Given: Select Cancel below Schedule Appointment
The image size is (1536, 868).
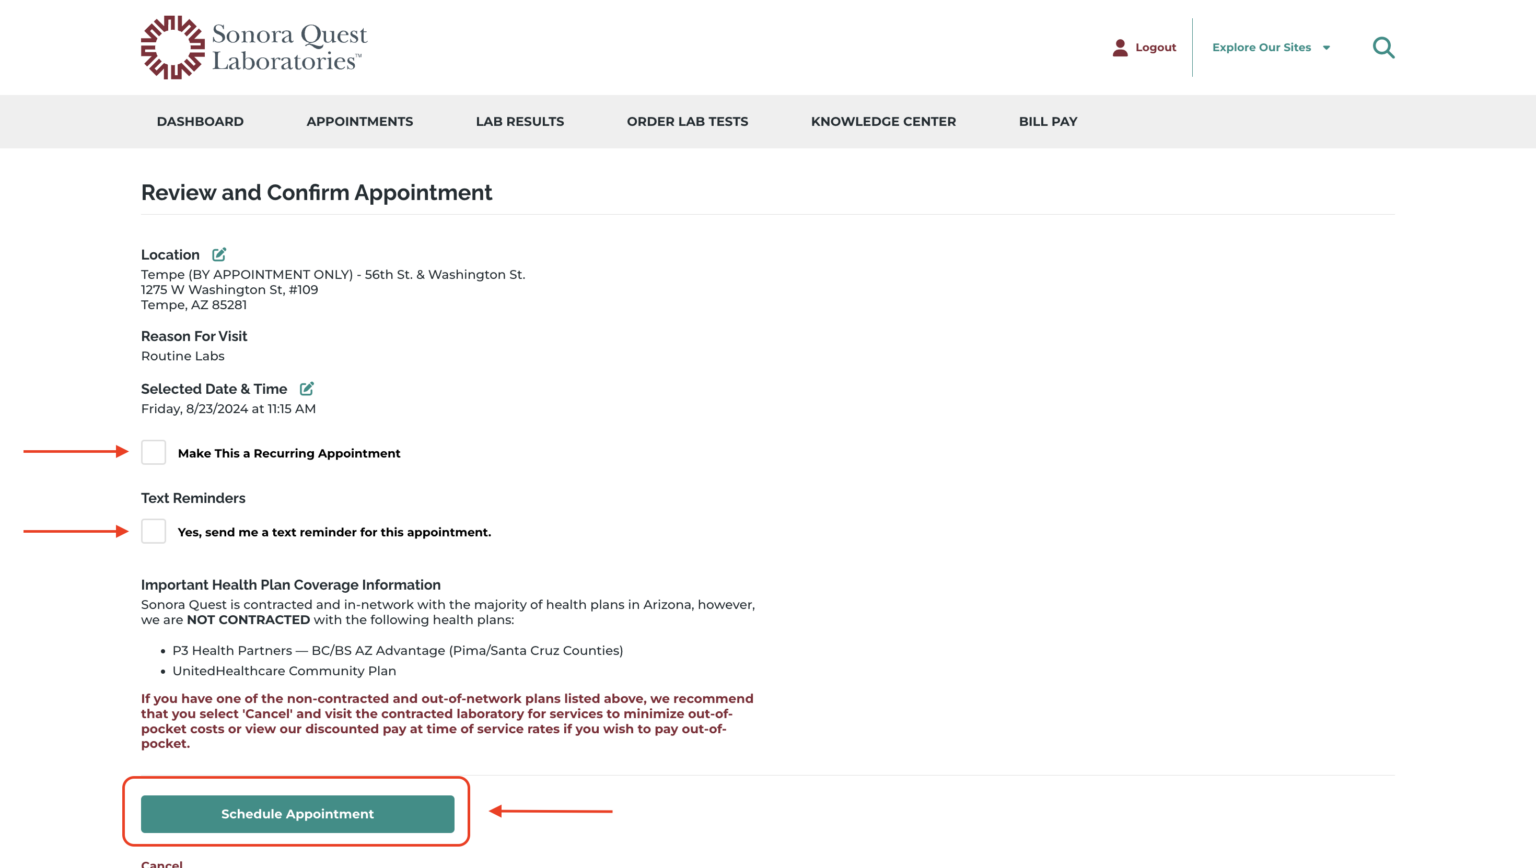Looking at the screenshot, I should click(x=161, y=864).
